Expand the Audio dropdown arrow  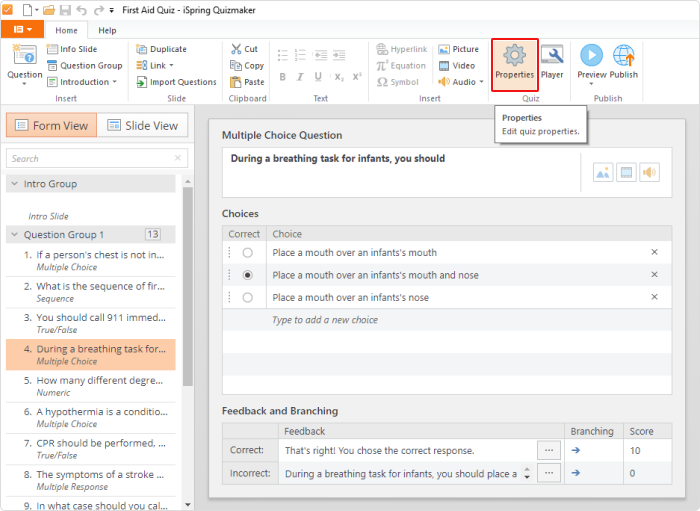click(x=481, y=82)
